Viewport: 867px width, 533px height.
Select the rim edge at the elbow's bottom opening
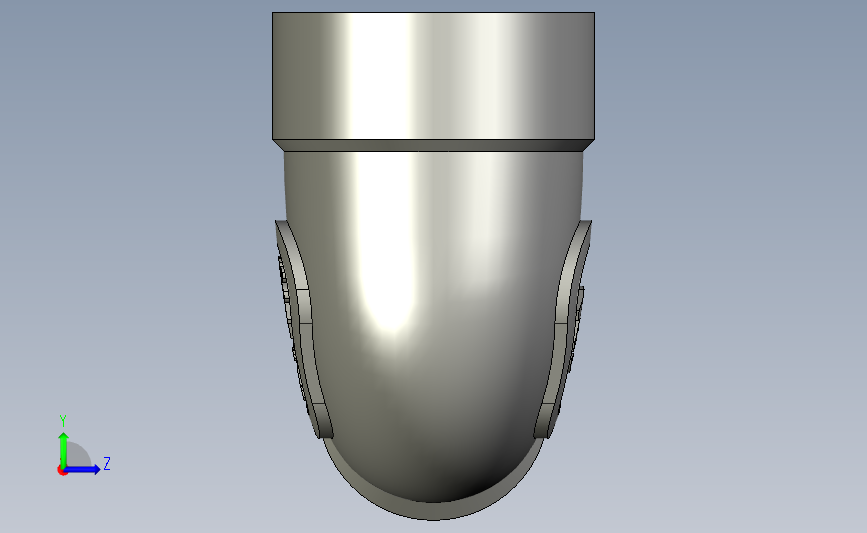pos(433,511)
